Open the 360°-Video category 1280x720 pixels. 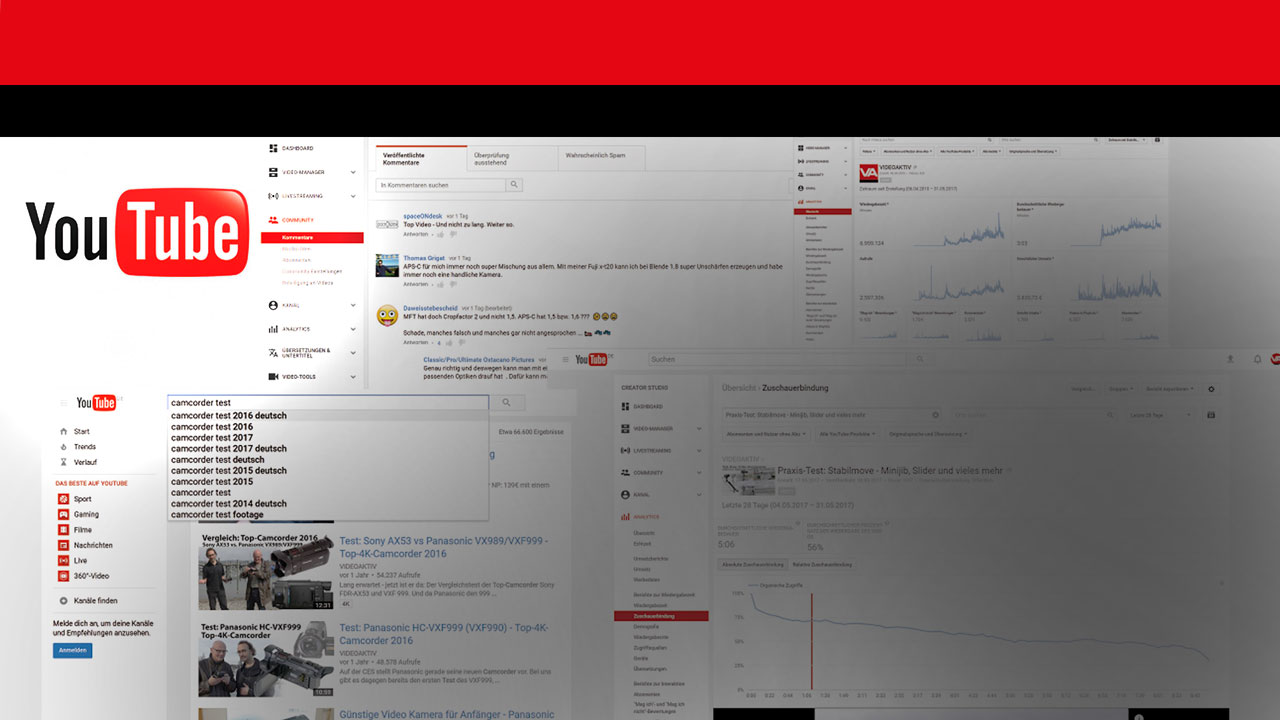point(64,576)
